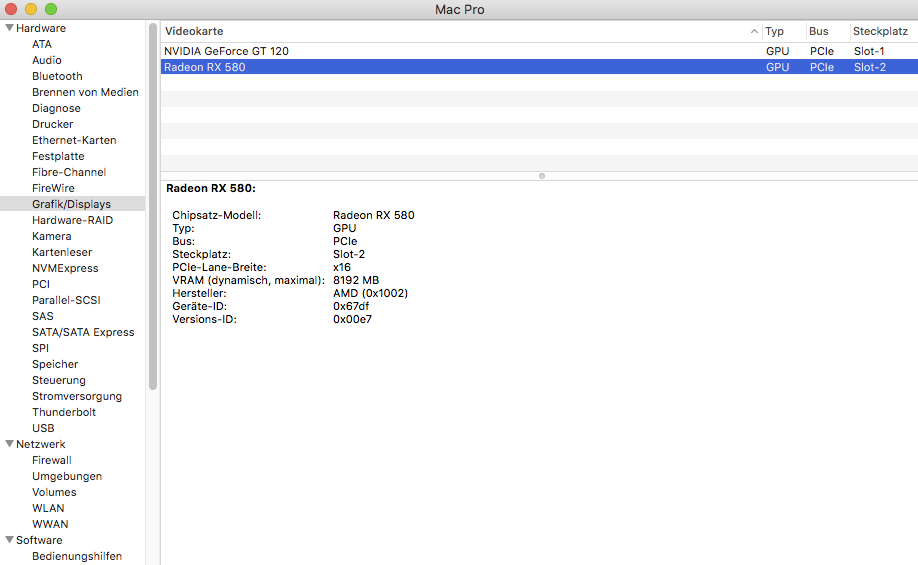
Task: Open the Kartenleser entry
Action: pyautogui.click(x=62, y=252)
